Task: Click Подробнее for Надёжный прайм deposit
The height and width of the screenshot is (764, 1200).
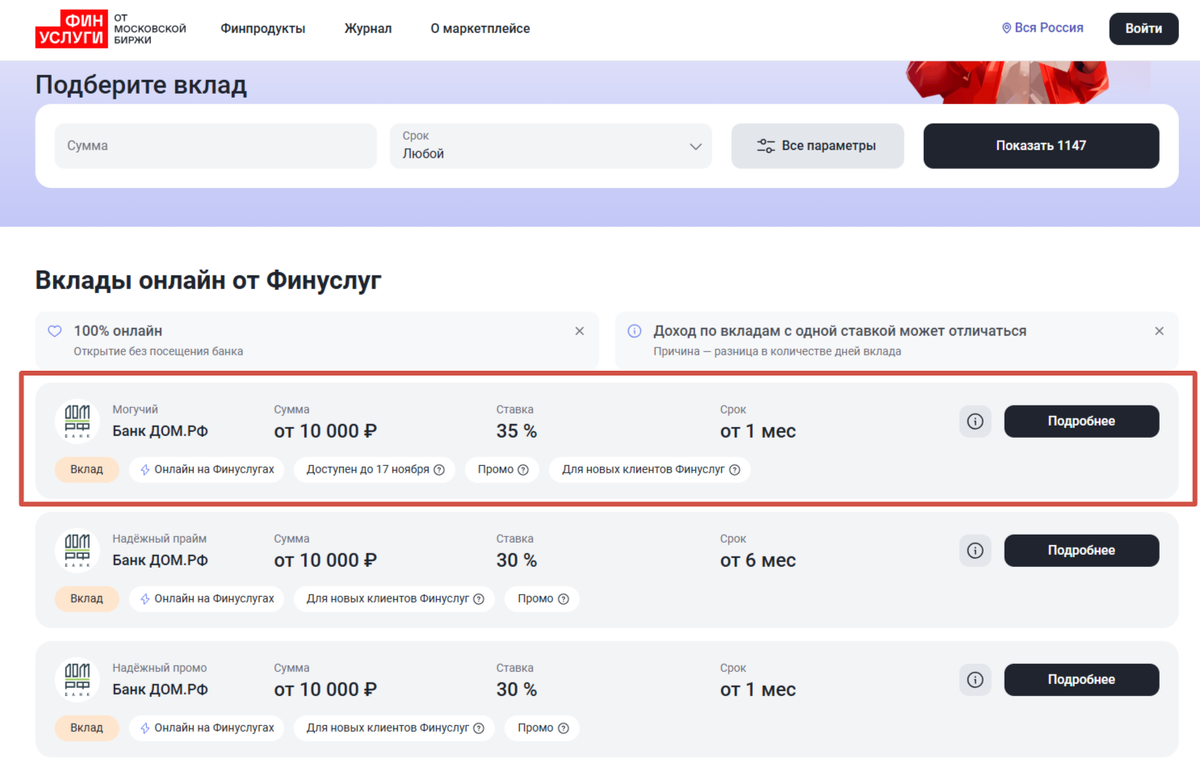Action: (x=1082, y=550)
